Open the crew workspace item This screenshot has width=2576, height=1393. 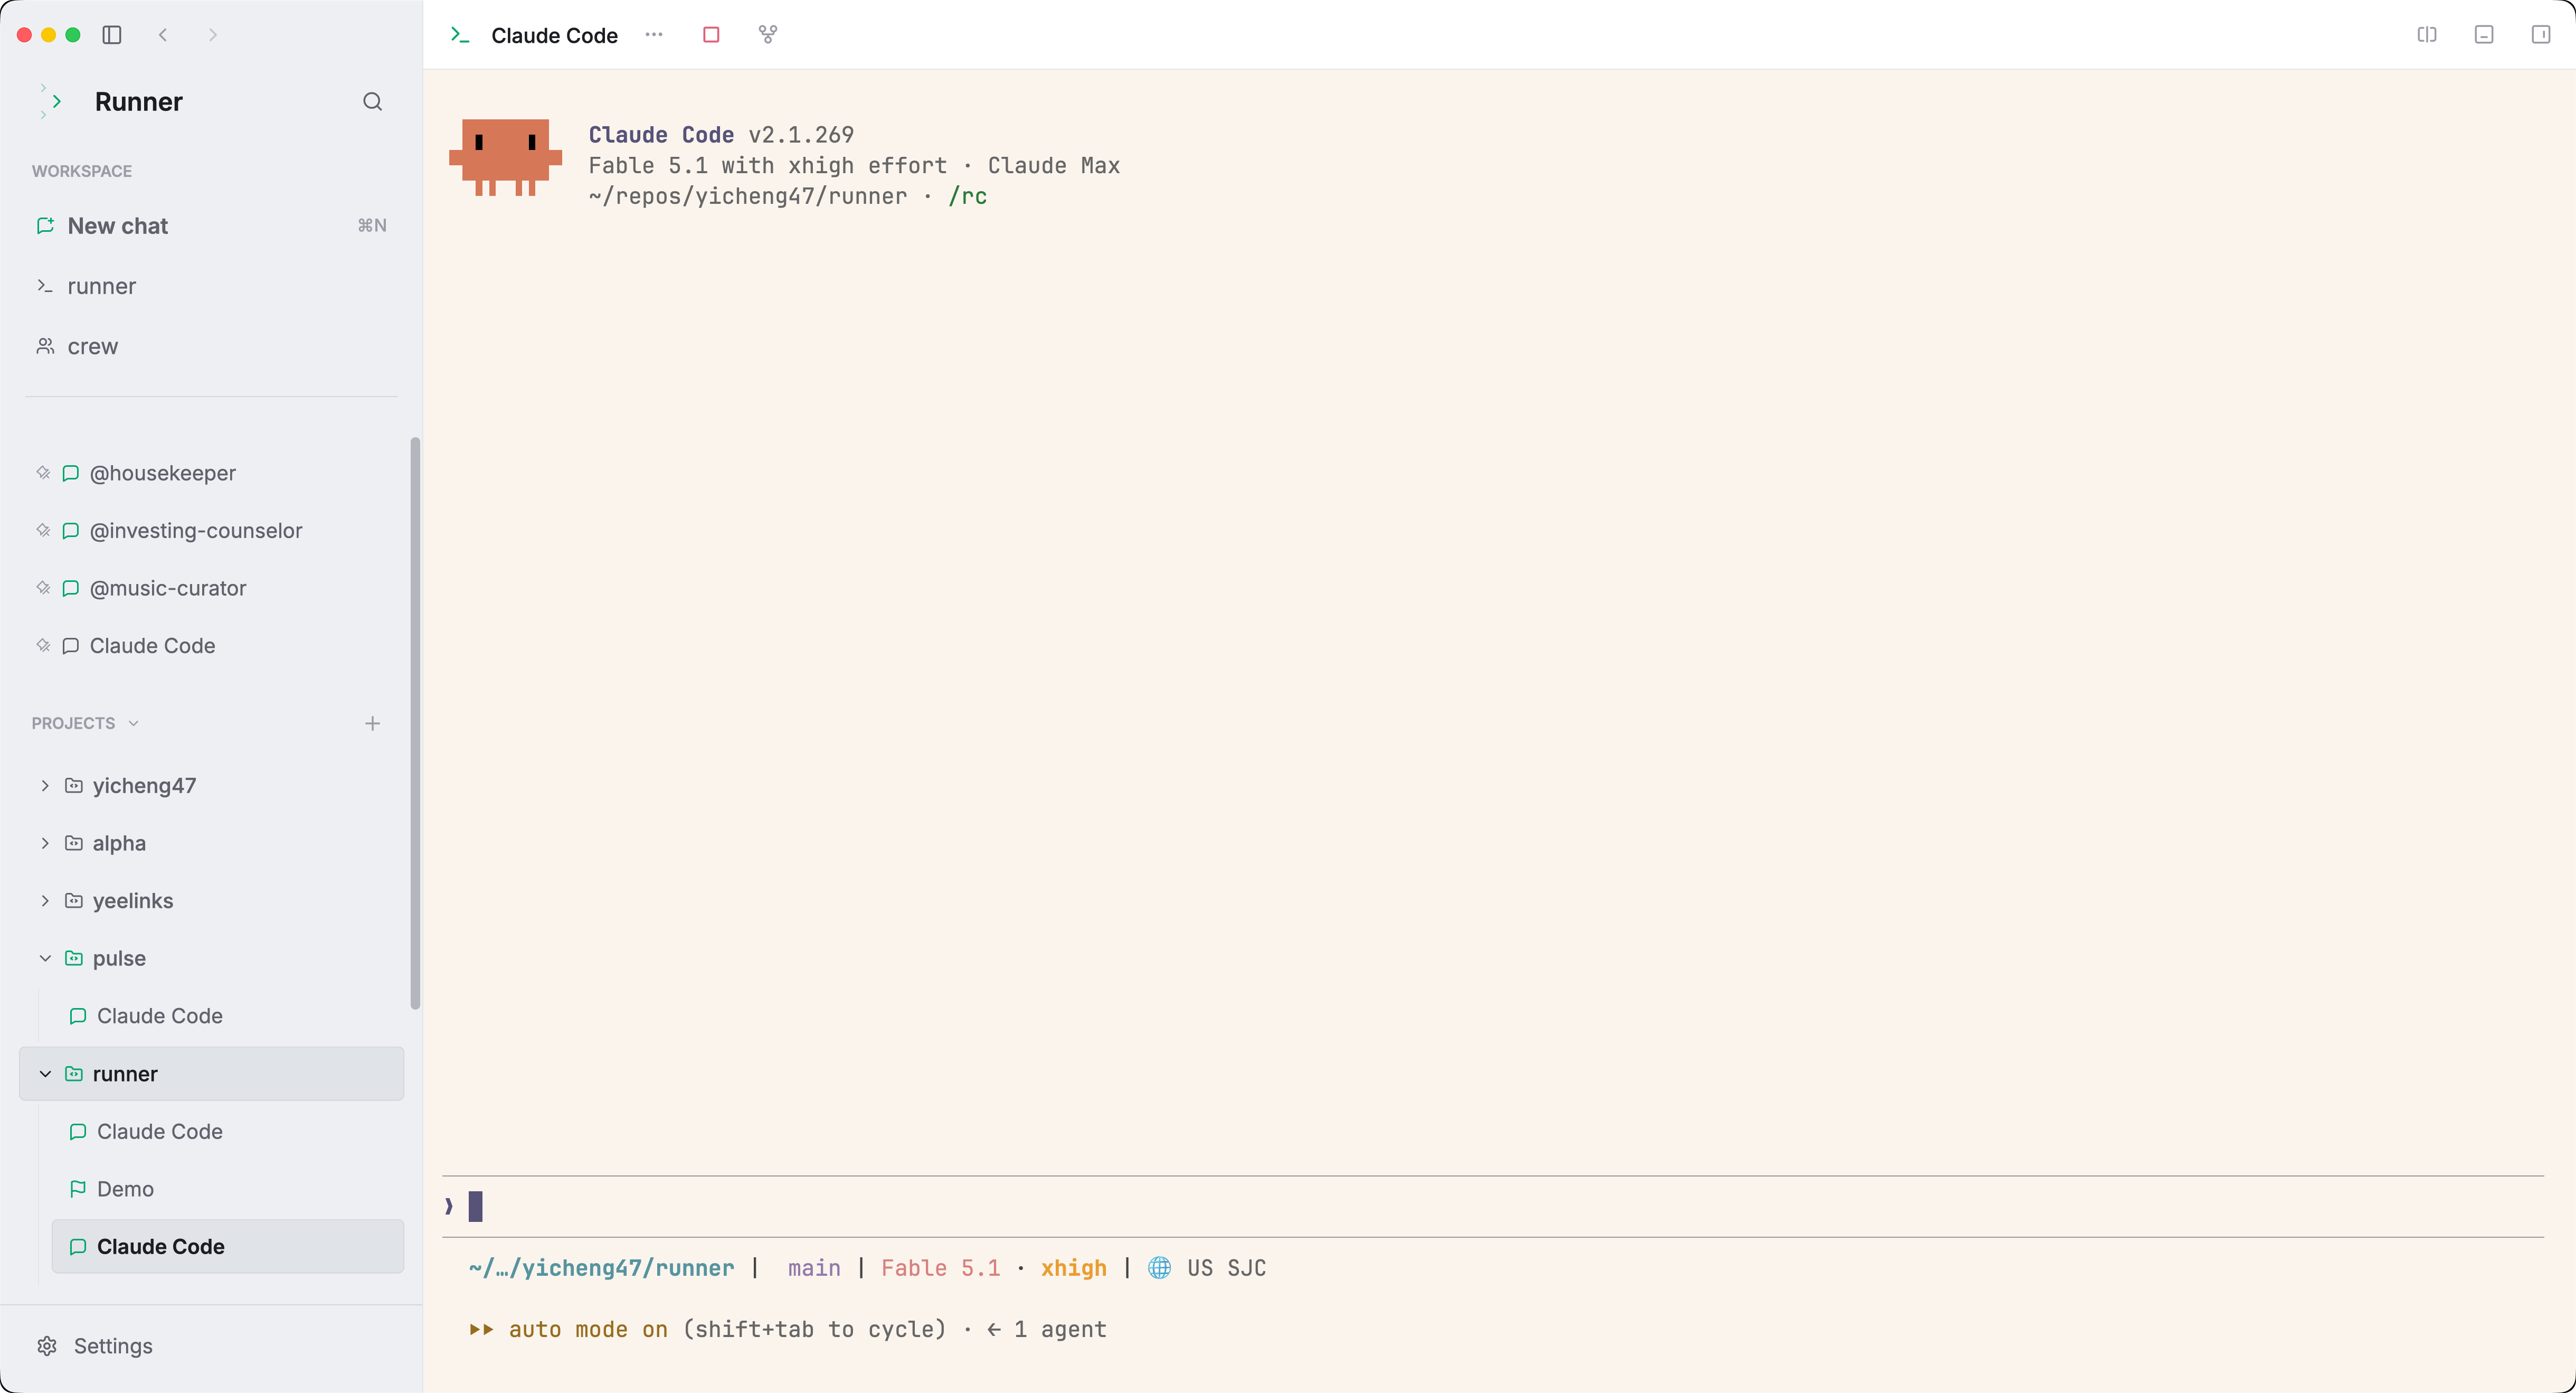click(x=211, y=346)
